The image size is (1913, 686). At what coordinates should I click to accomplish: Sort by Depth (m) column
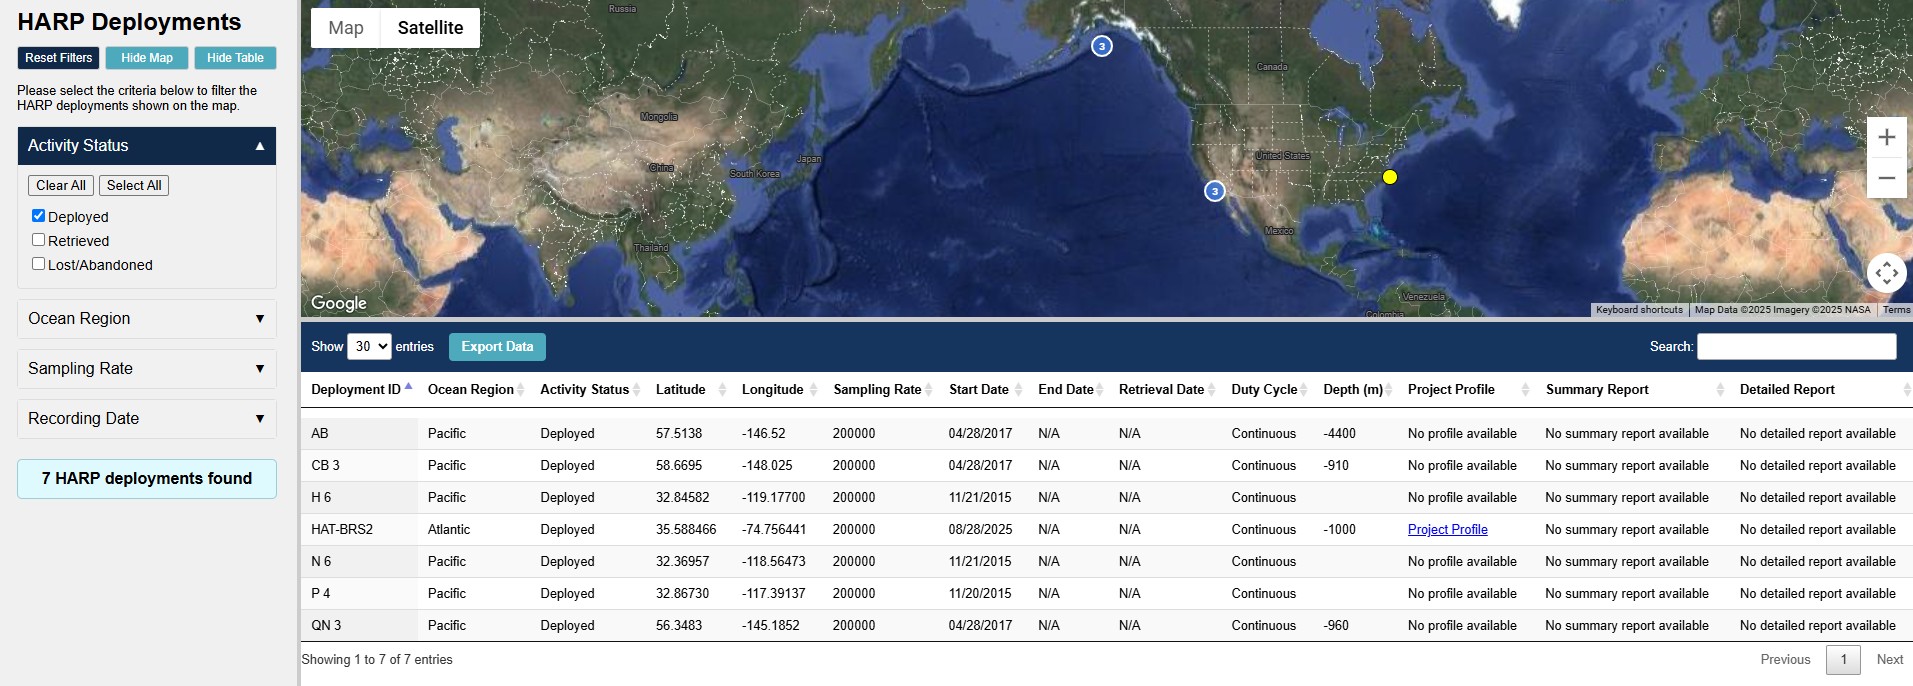tap(1355, 390)
